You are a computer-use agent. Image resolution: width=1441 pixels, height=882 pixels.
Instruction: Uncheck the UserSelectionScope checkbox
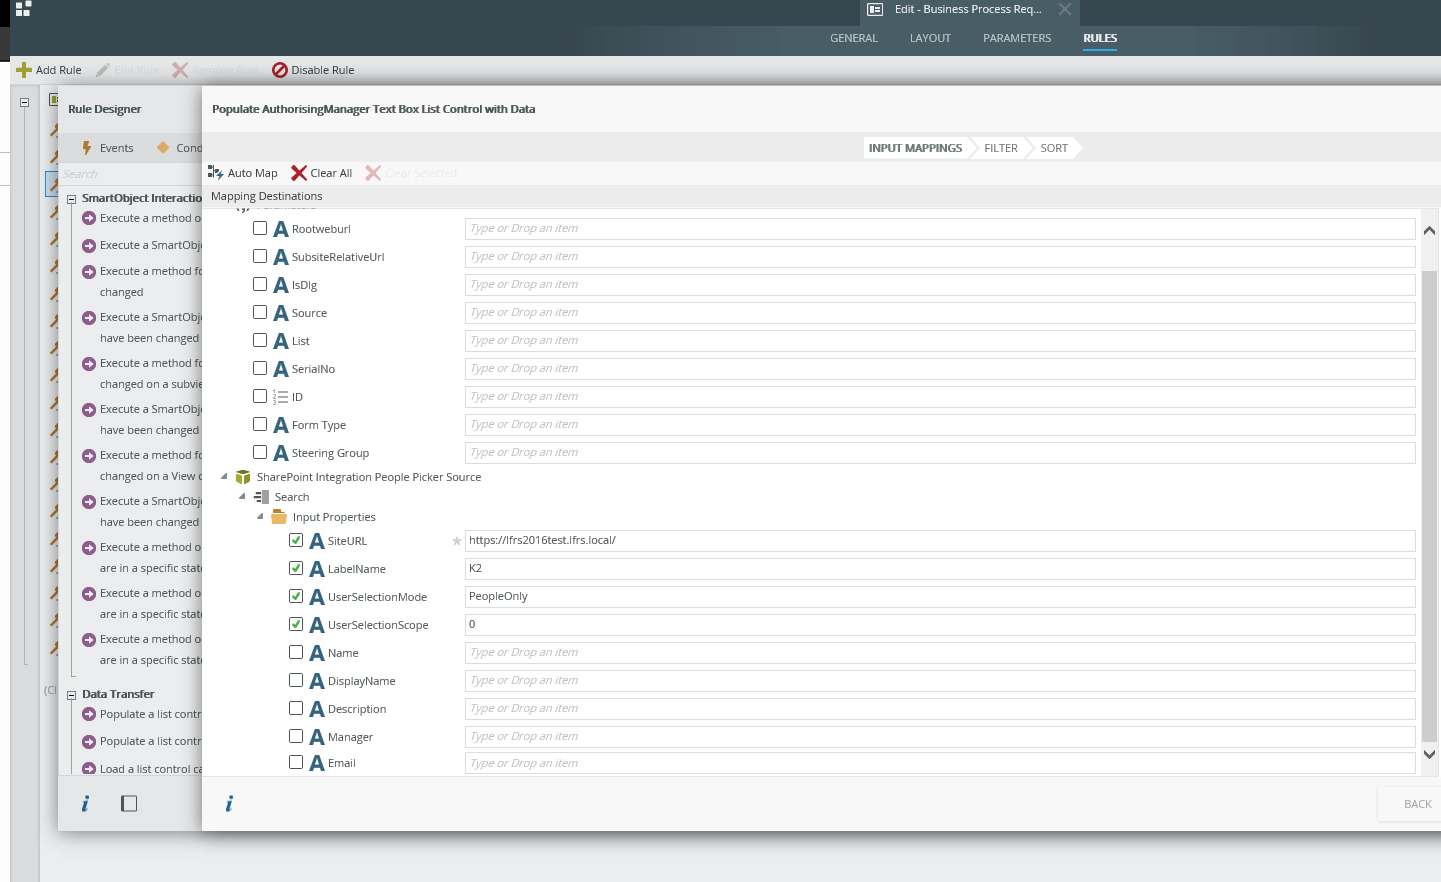click(296, 624)
